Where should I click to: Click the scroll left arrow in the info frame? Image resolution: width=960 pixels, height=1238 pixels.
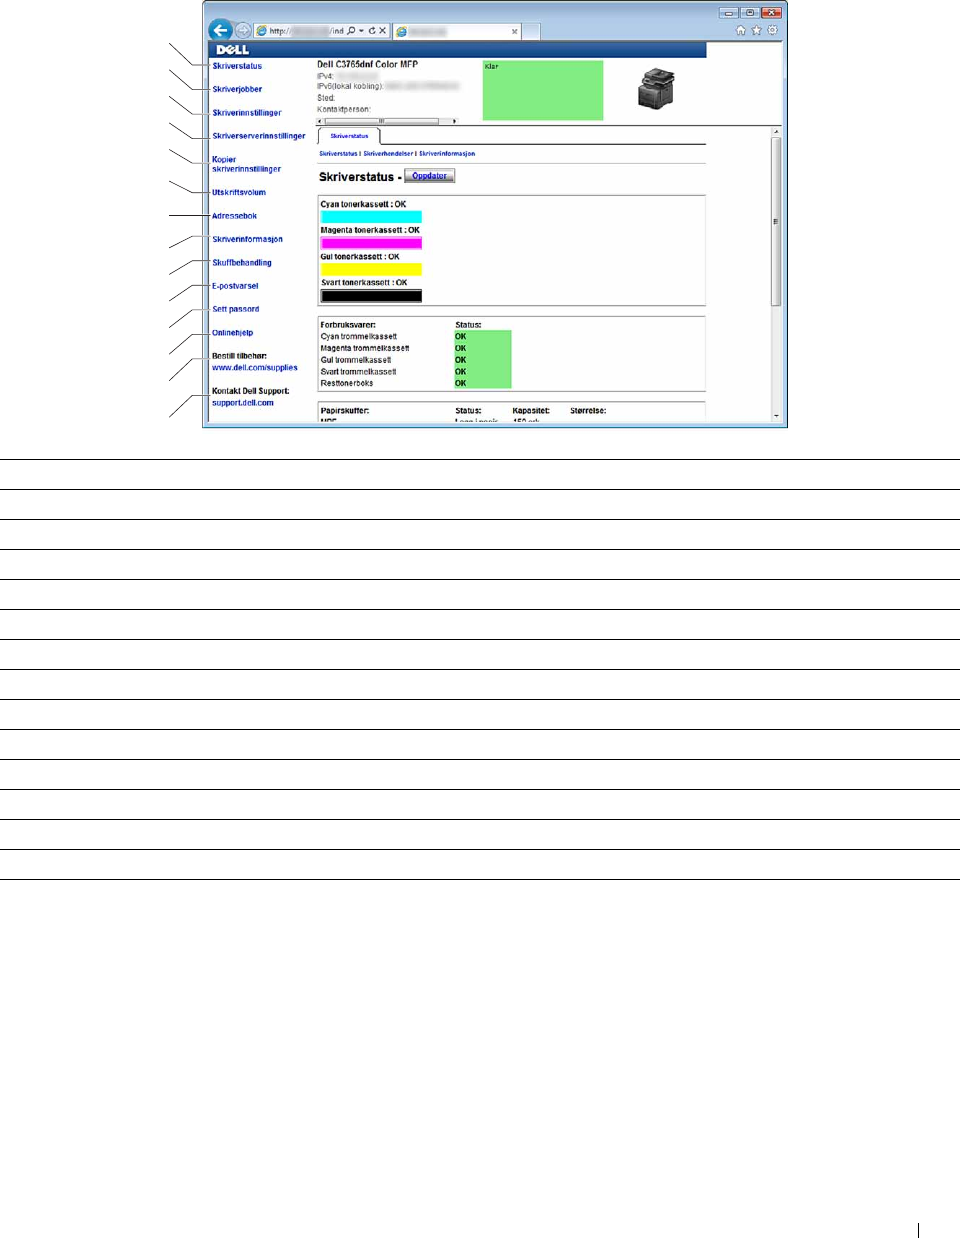point(320,121)
